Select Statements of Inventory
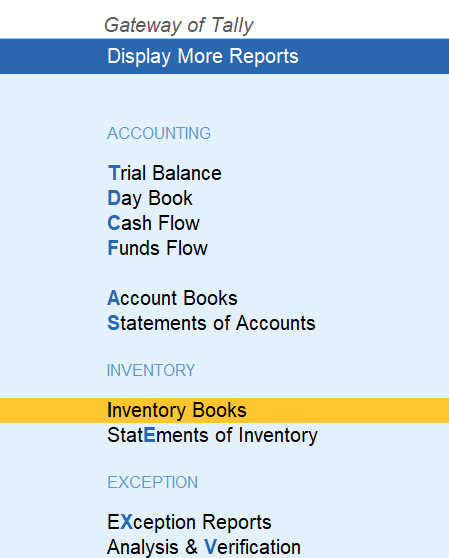This screenshot has height=558, width=449. point(212,436)
